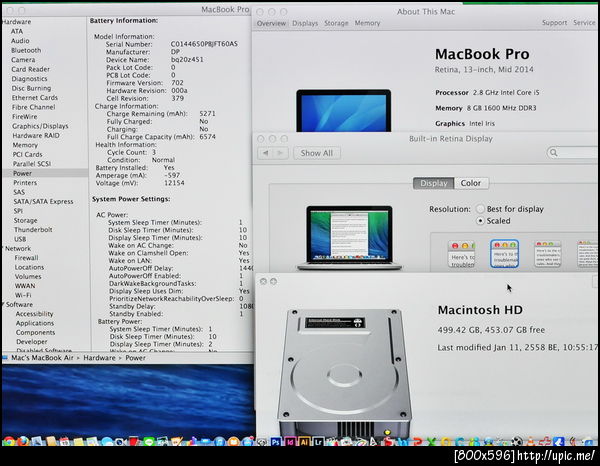
Task: Select Printers in the sidebar
Action: [x=25, y=183]
